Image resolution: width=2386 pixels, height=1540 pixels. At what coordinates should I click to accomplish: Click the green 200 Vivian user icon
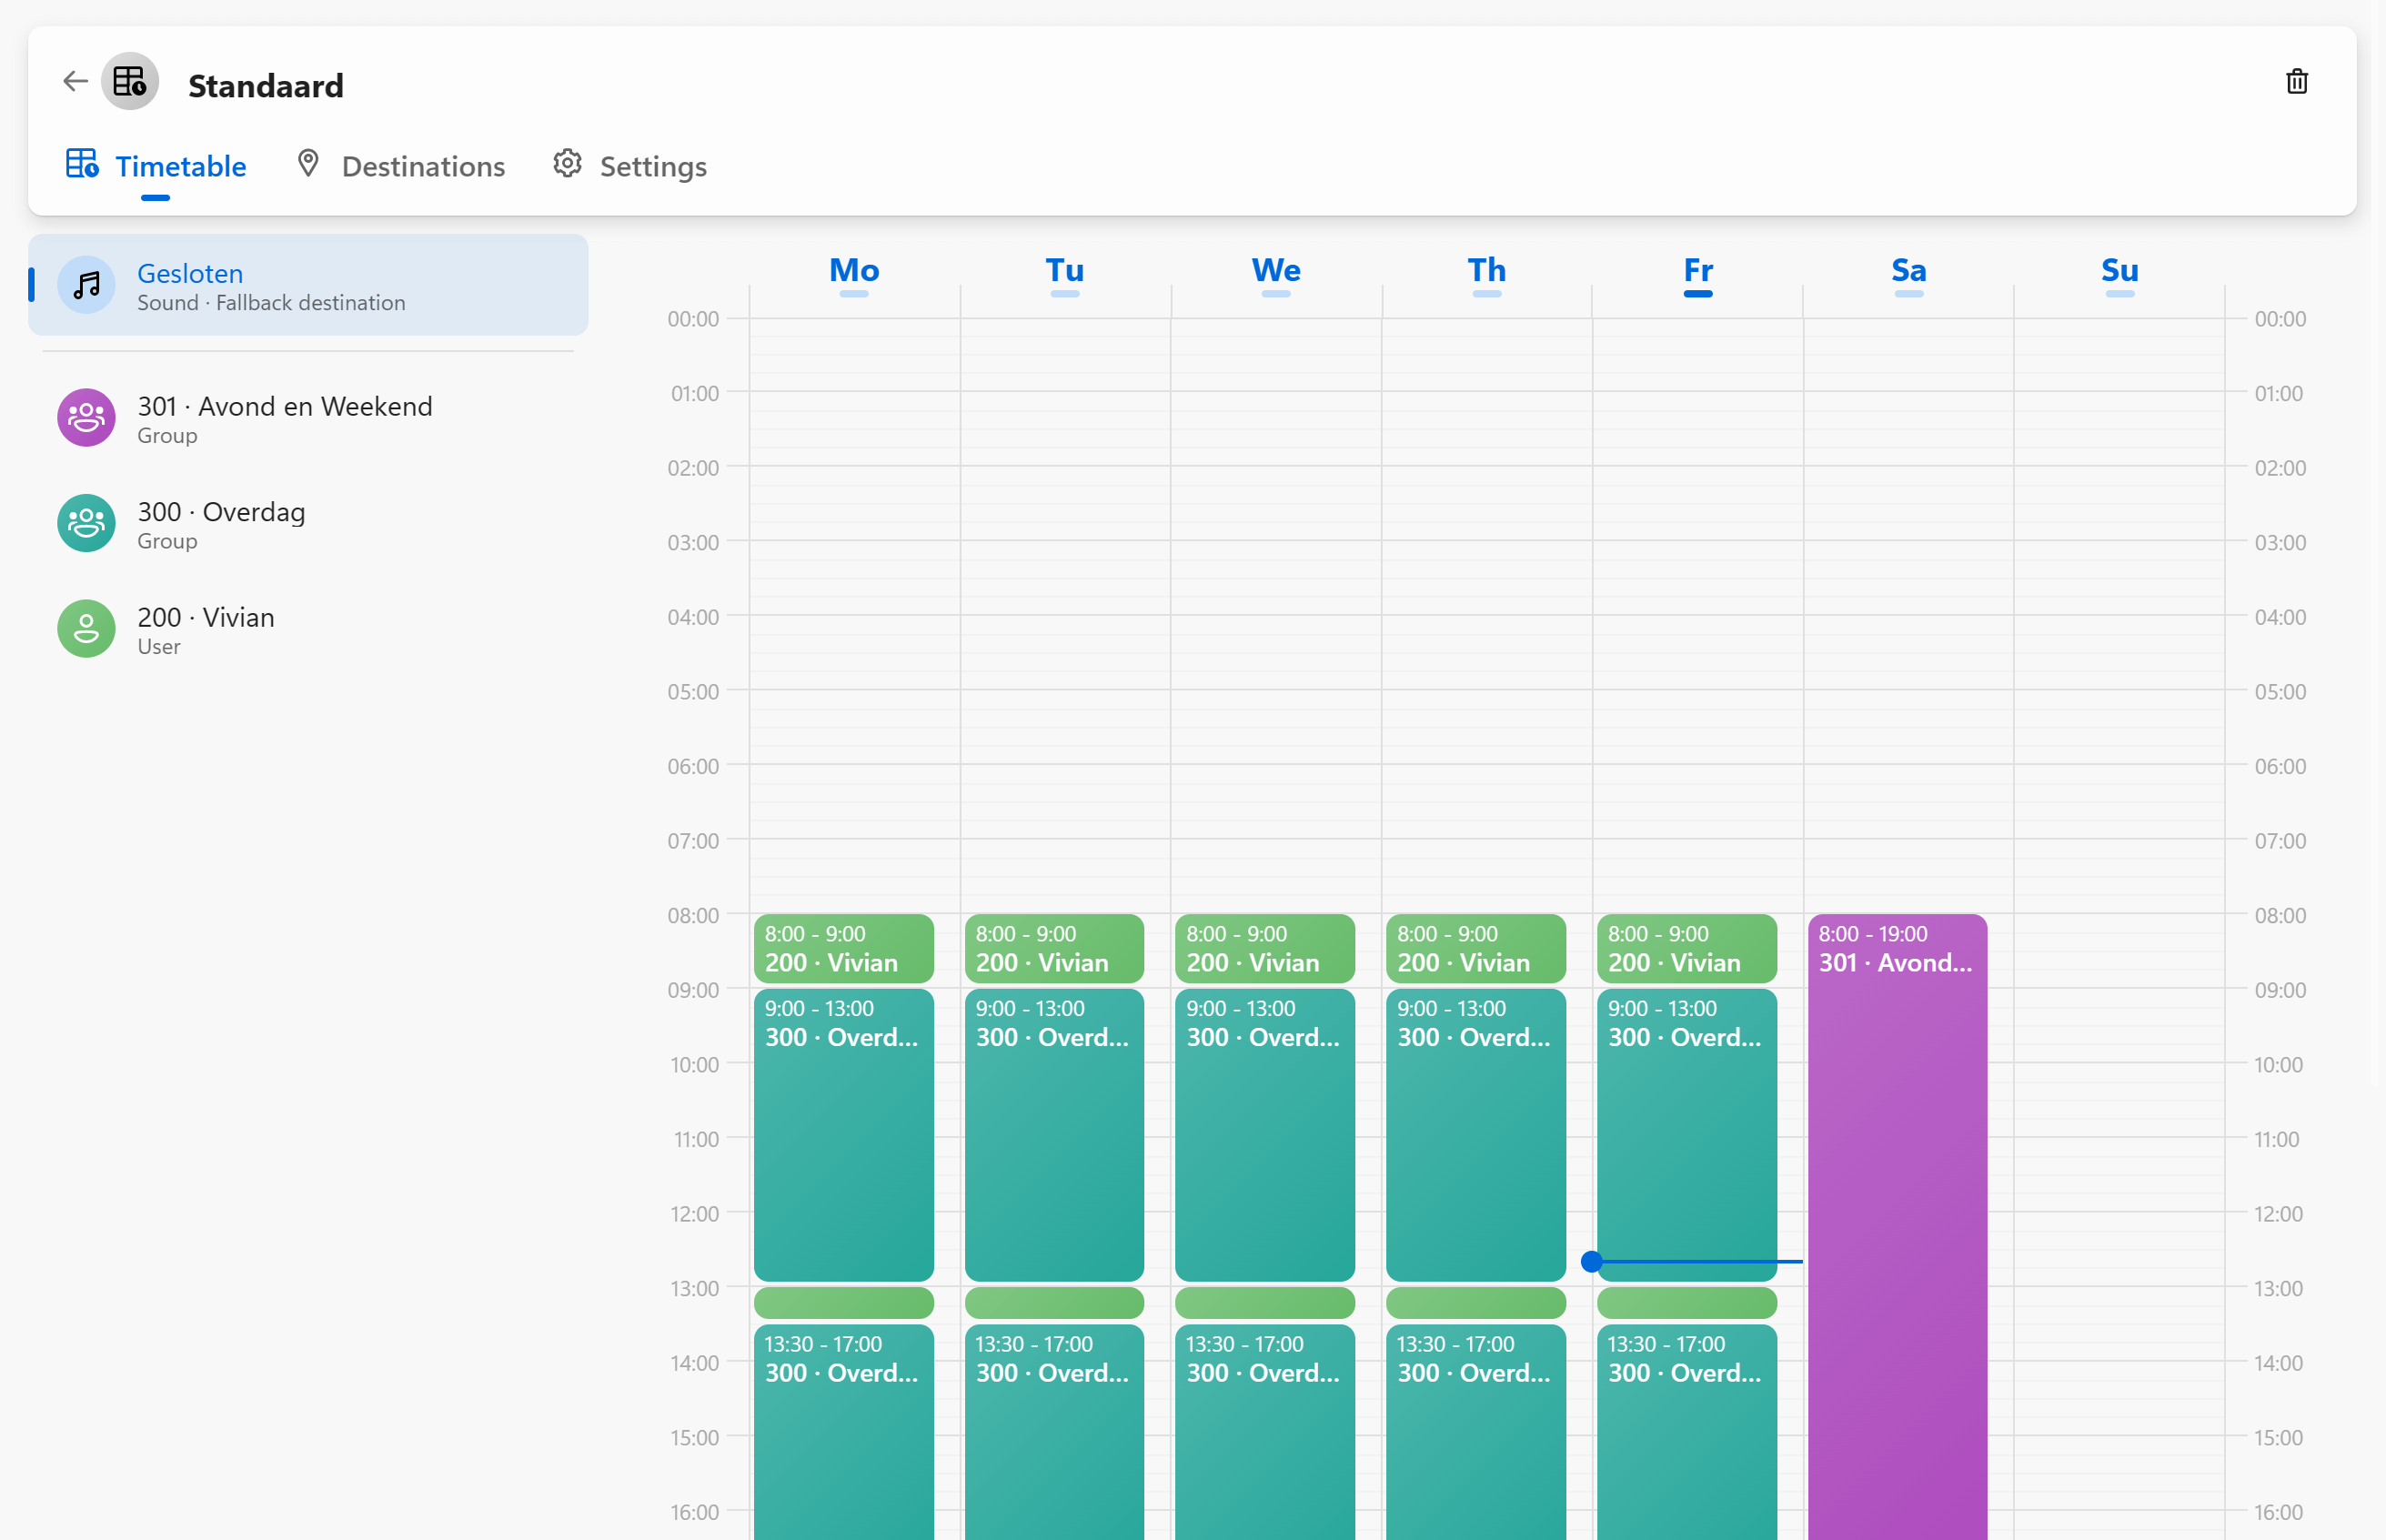coord(86,629)
